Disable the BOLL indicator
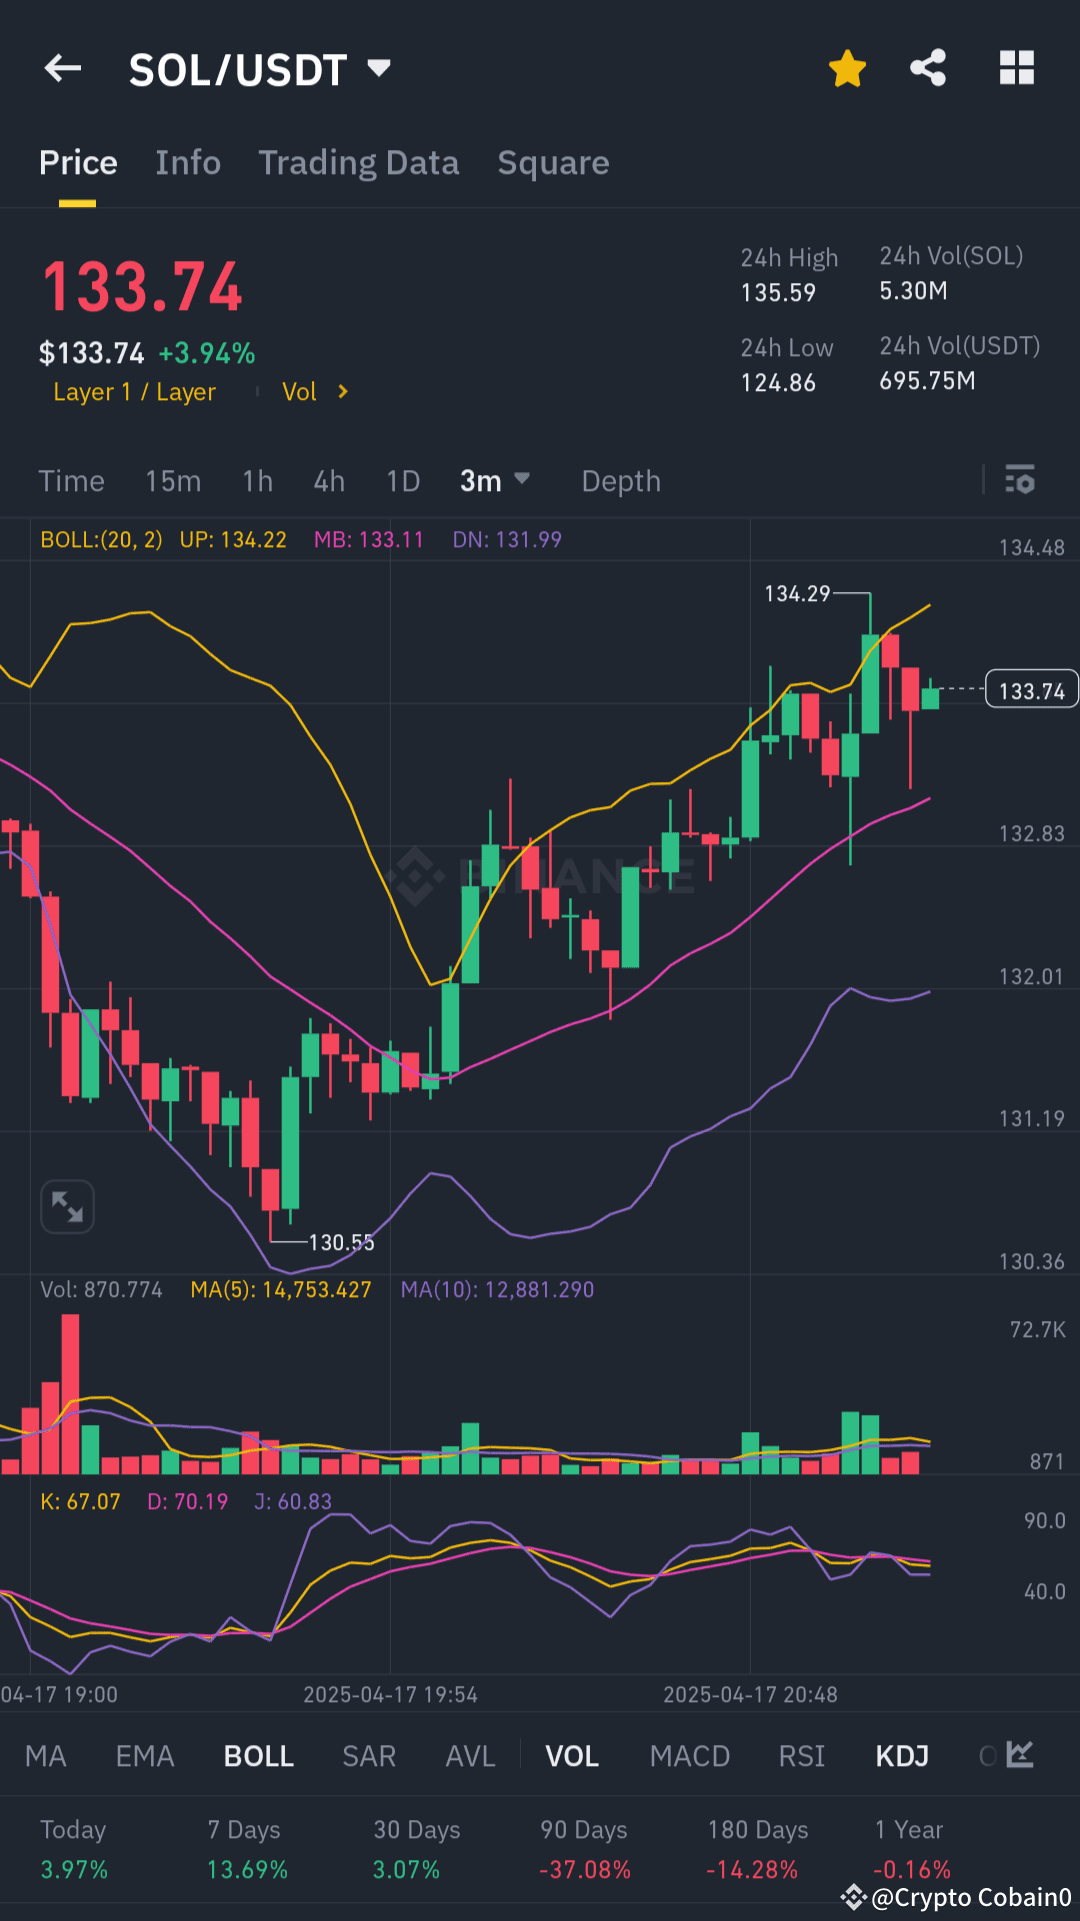Viewport: 1080px width, 1921px height. [258, 1755]
